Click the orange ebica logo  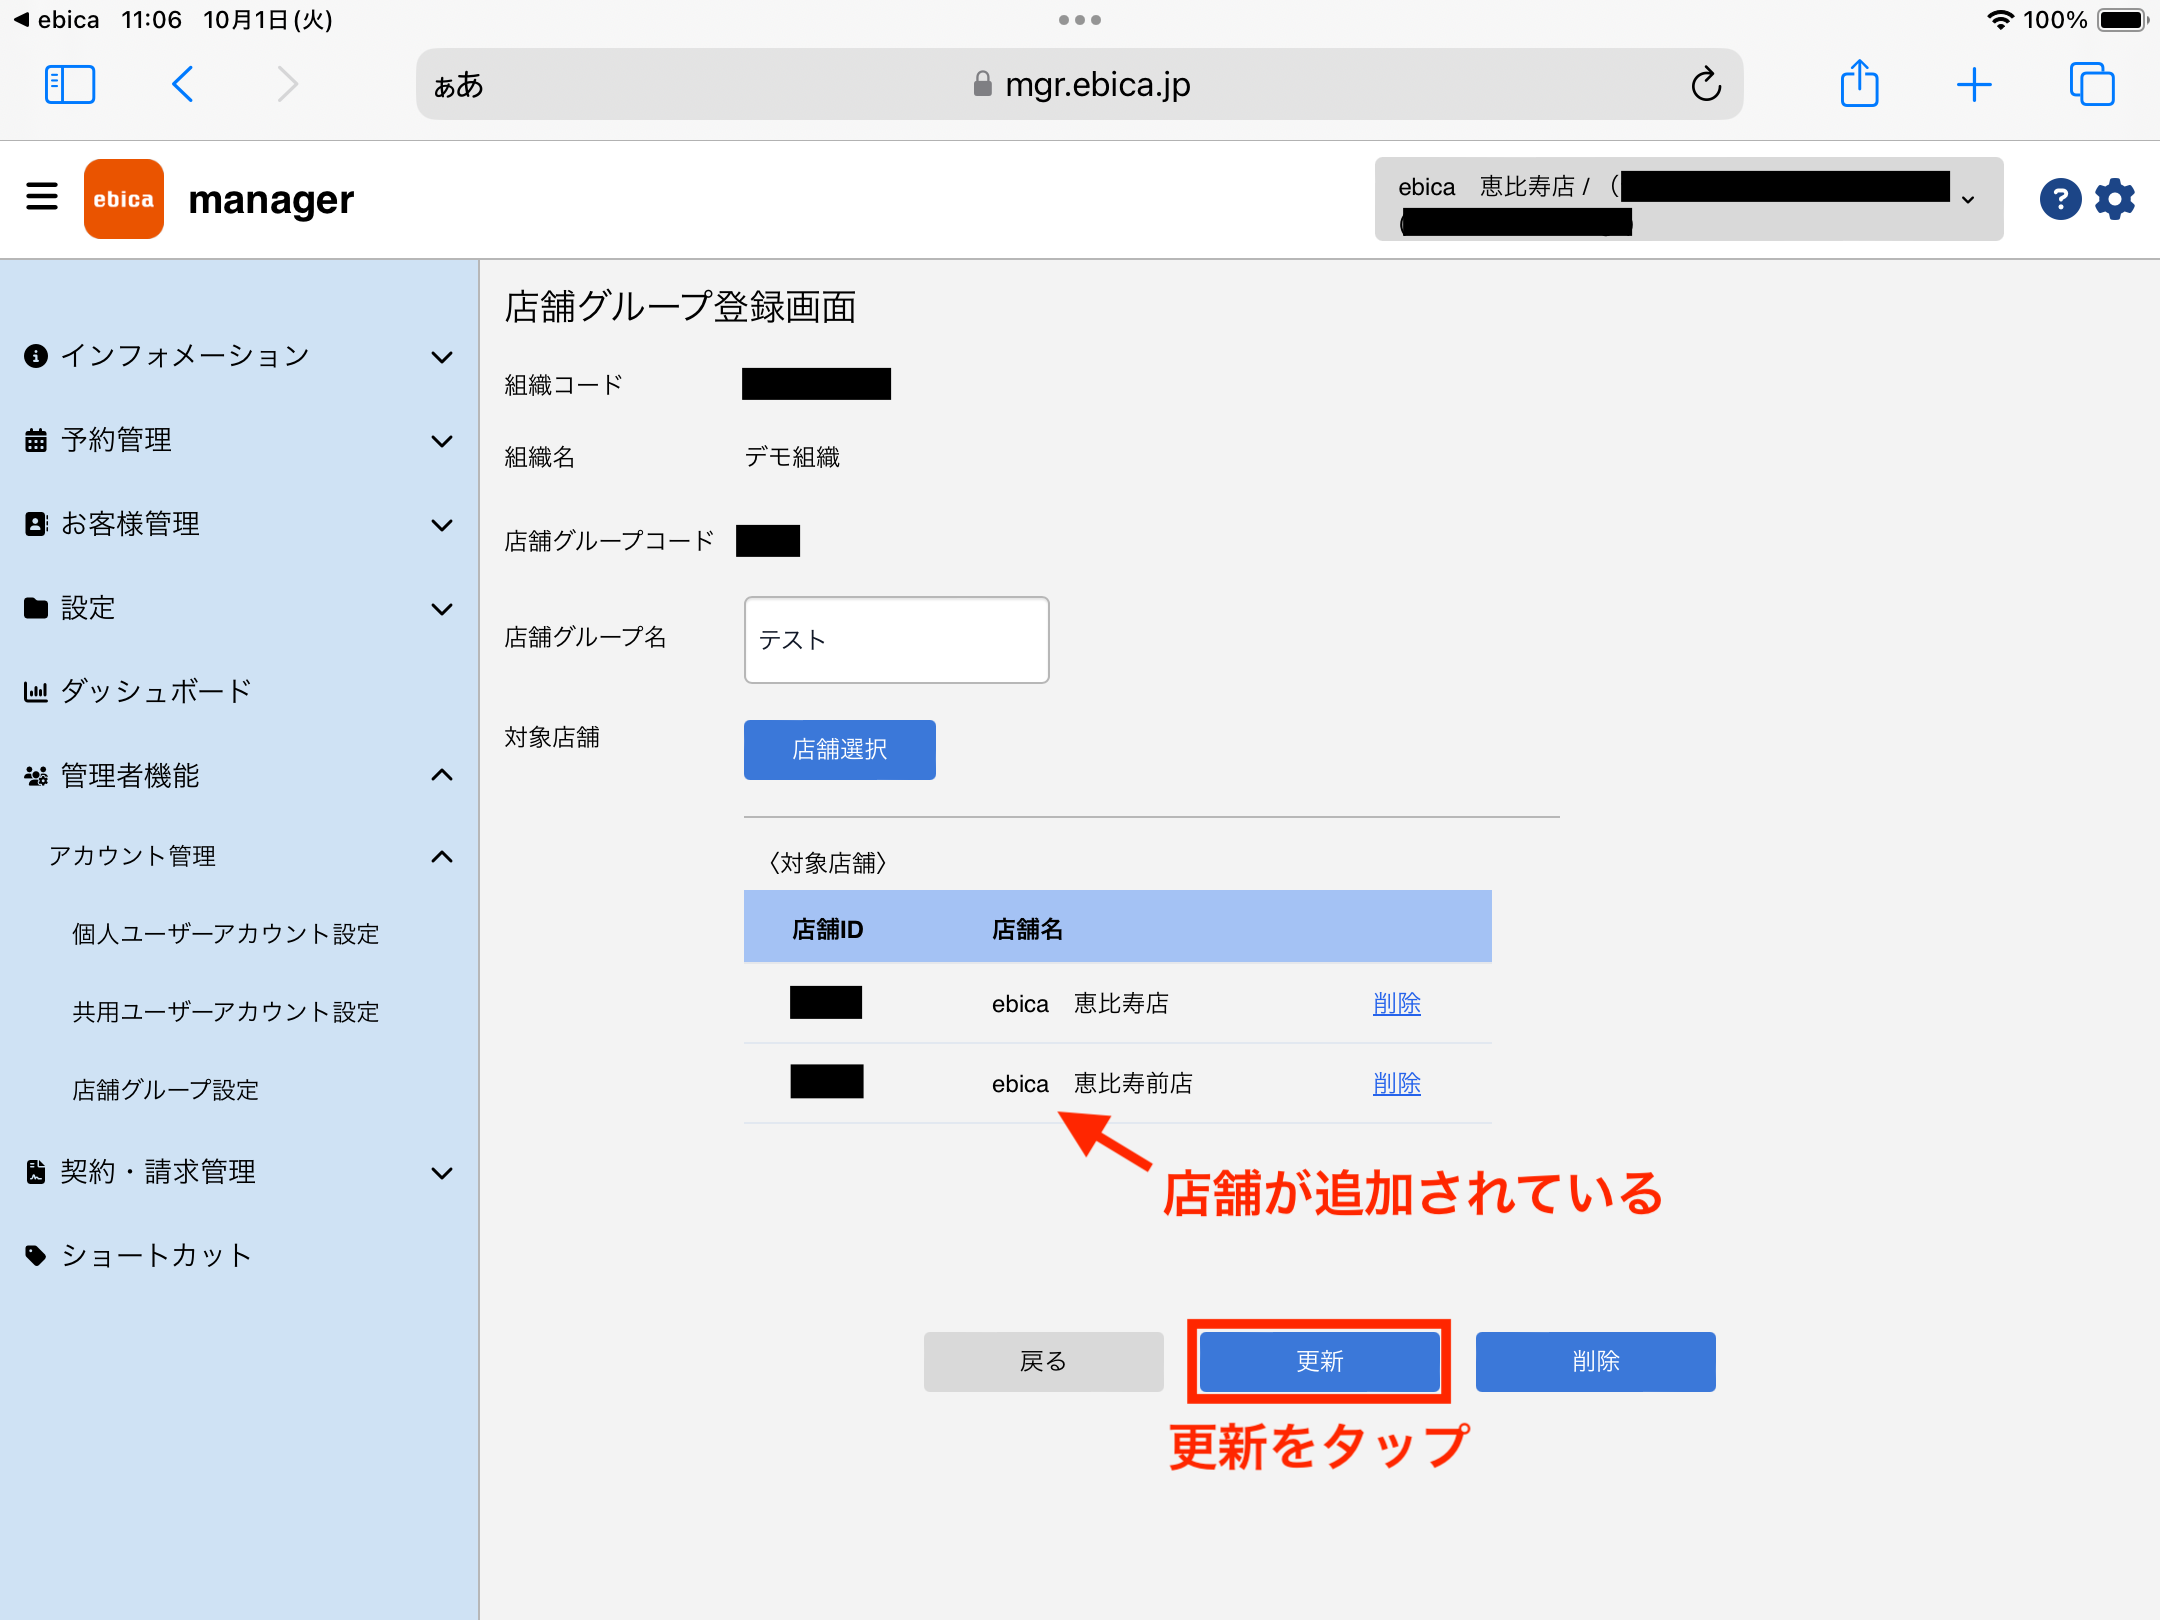click(x=124, y=199)
